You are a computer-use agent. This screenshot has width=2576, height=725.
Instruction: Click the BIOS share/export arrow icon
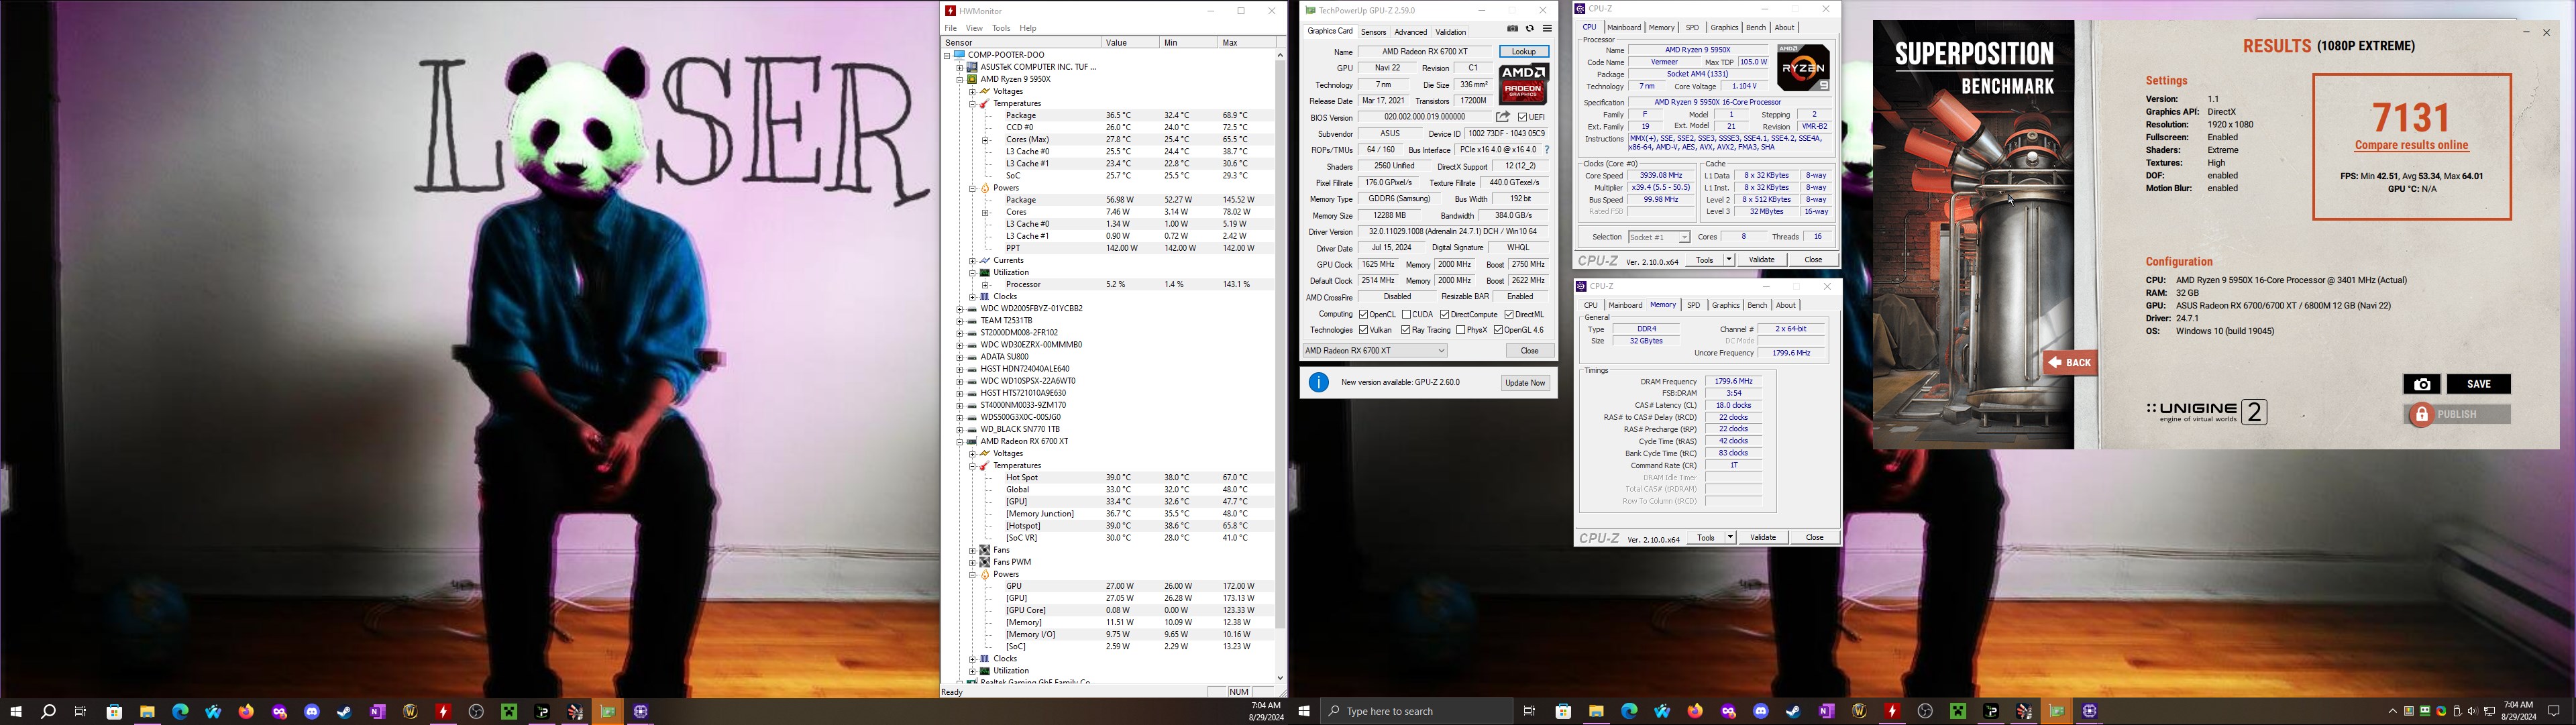pos(1502,117)
